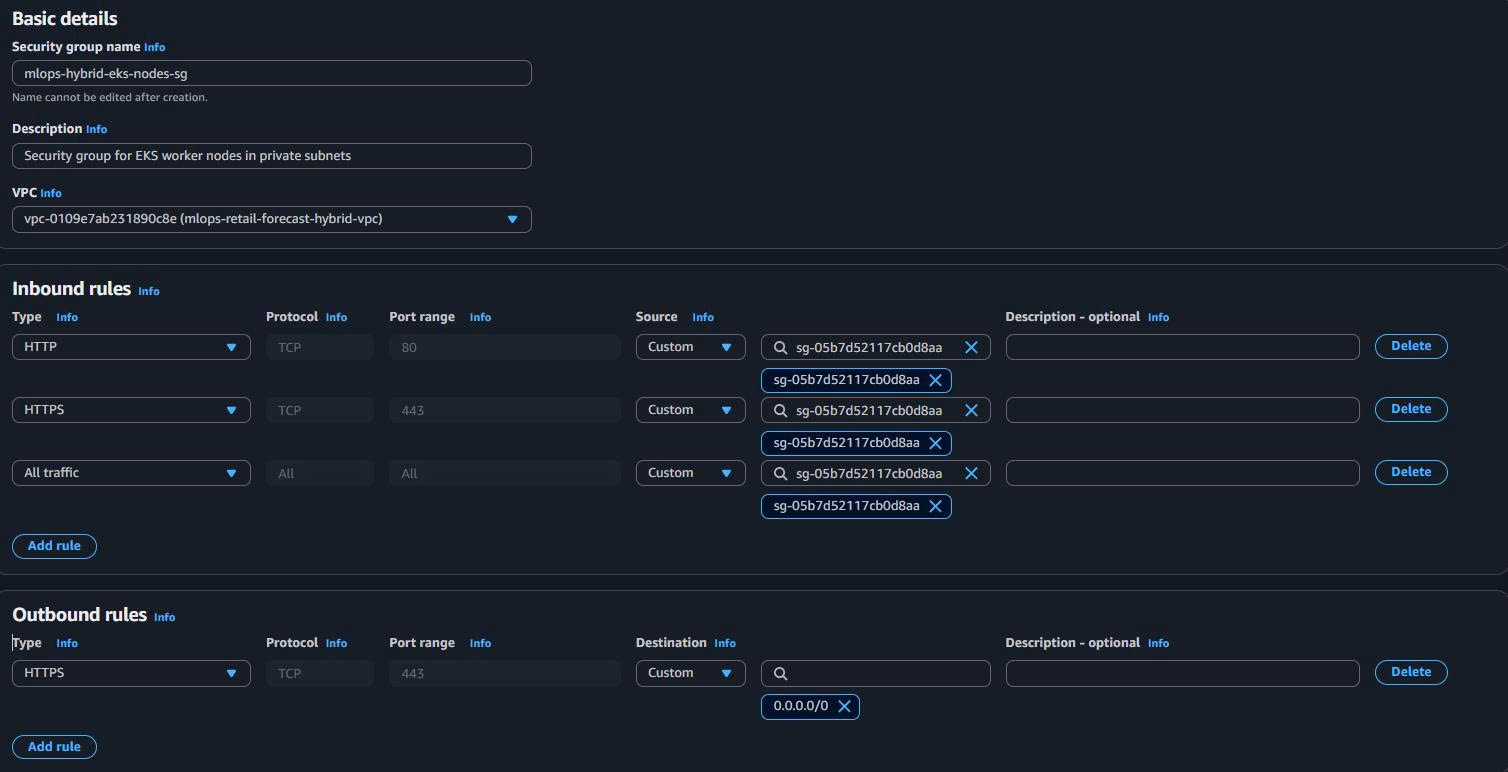Dismiss the security group tag under HTTPS rule
This screenshot has height=772, width=1508.
(935, 443)
